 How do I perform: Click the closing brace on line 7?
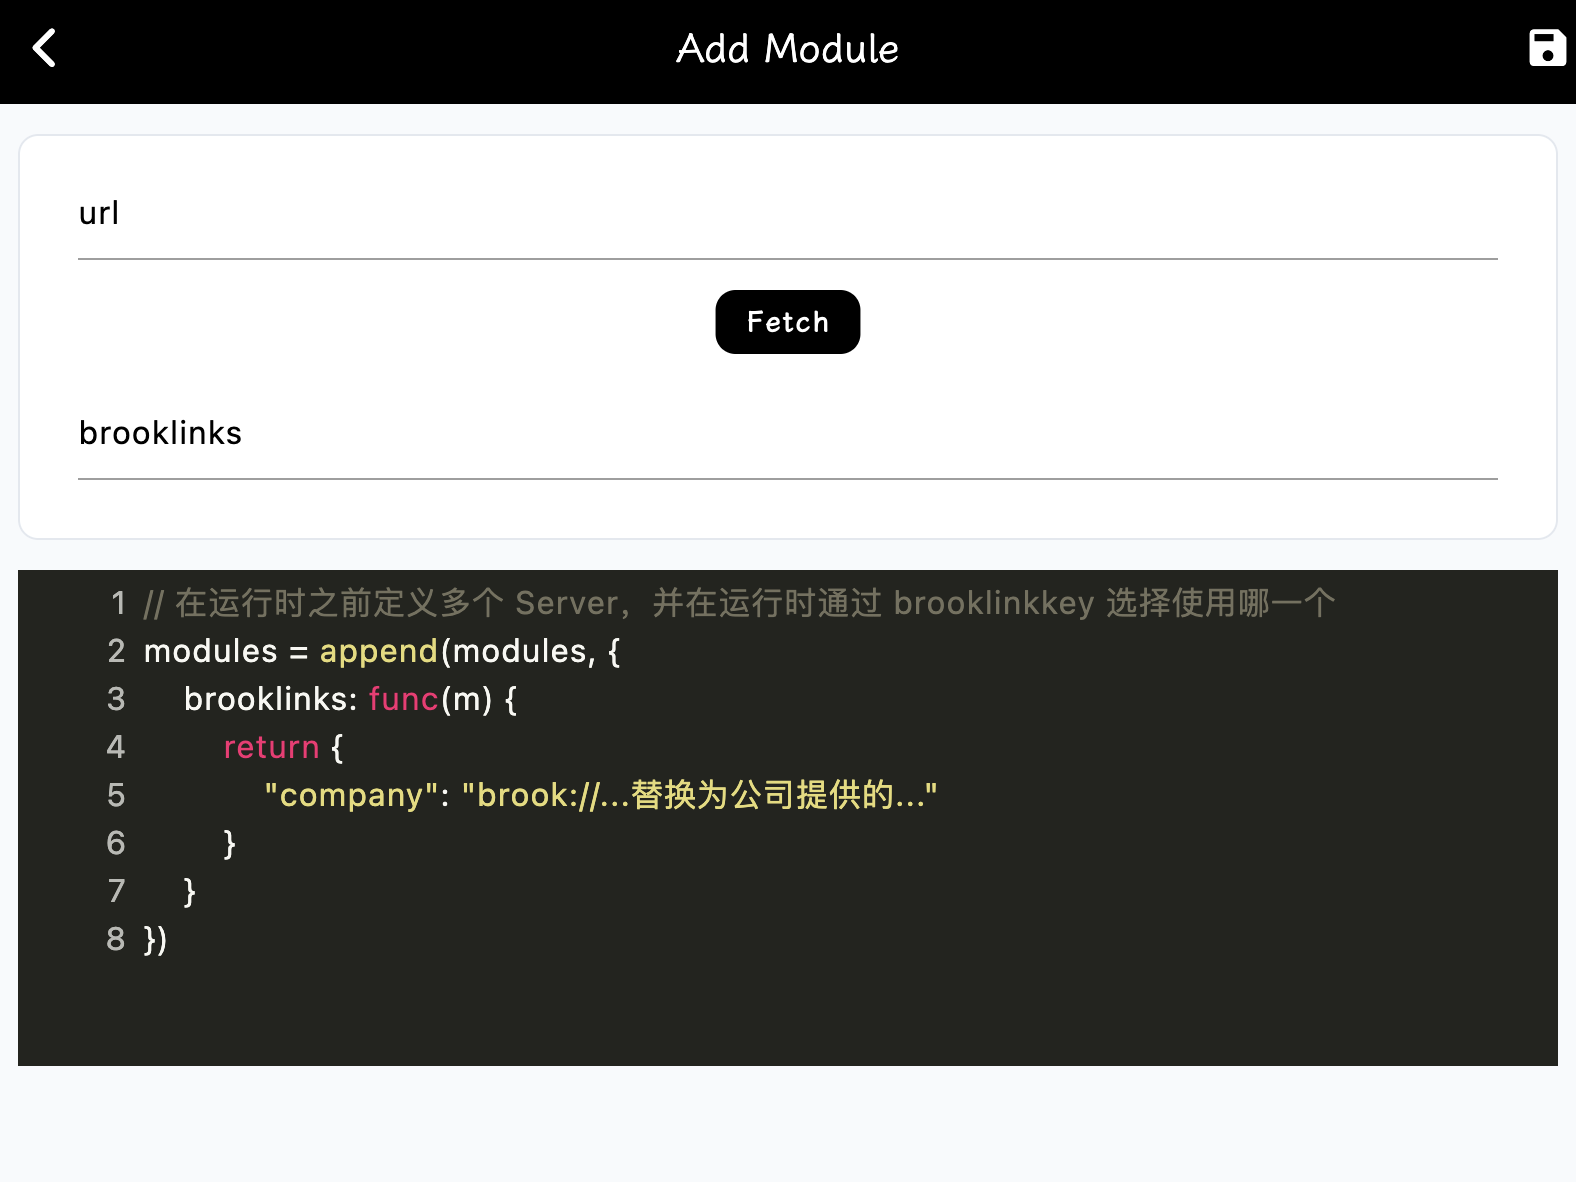pyautogui.click(x=189, y=891)
